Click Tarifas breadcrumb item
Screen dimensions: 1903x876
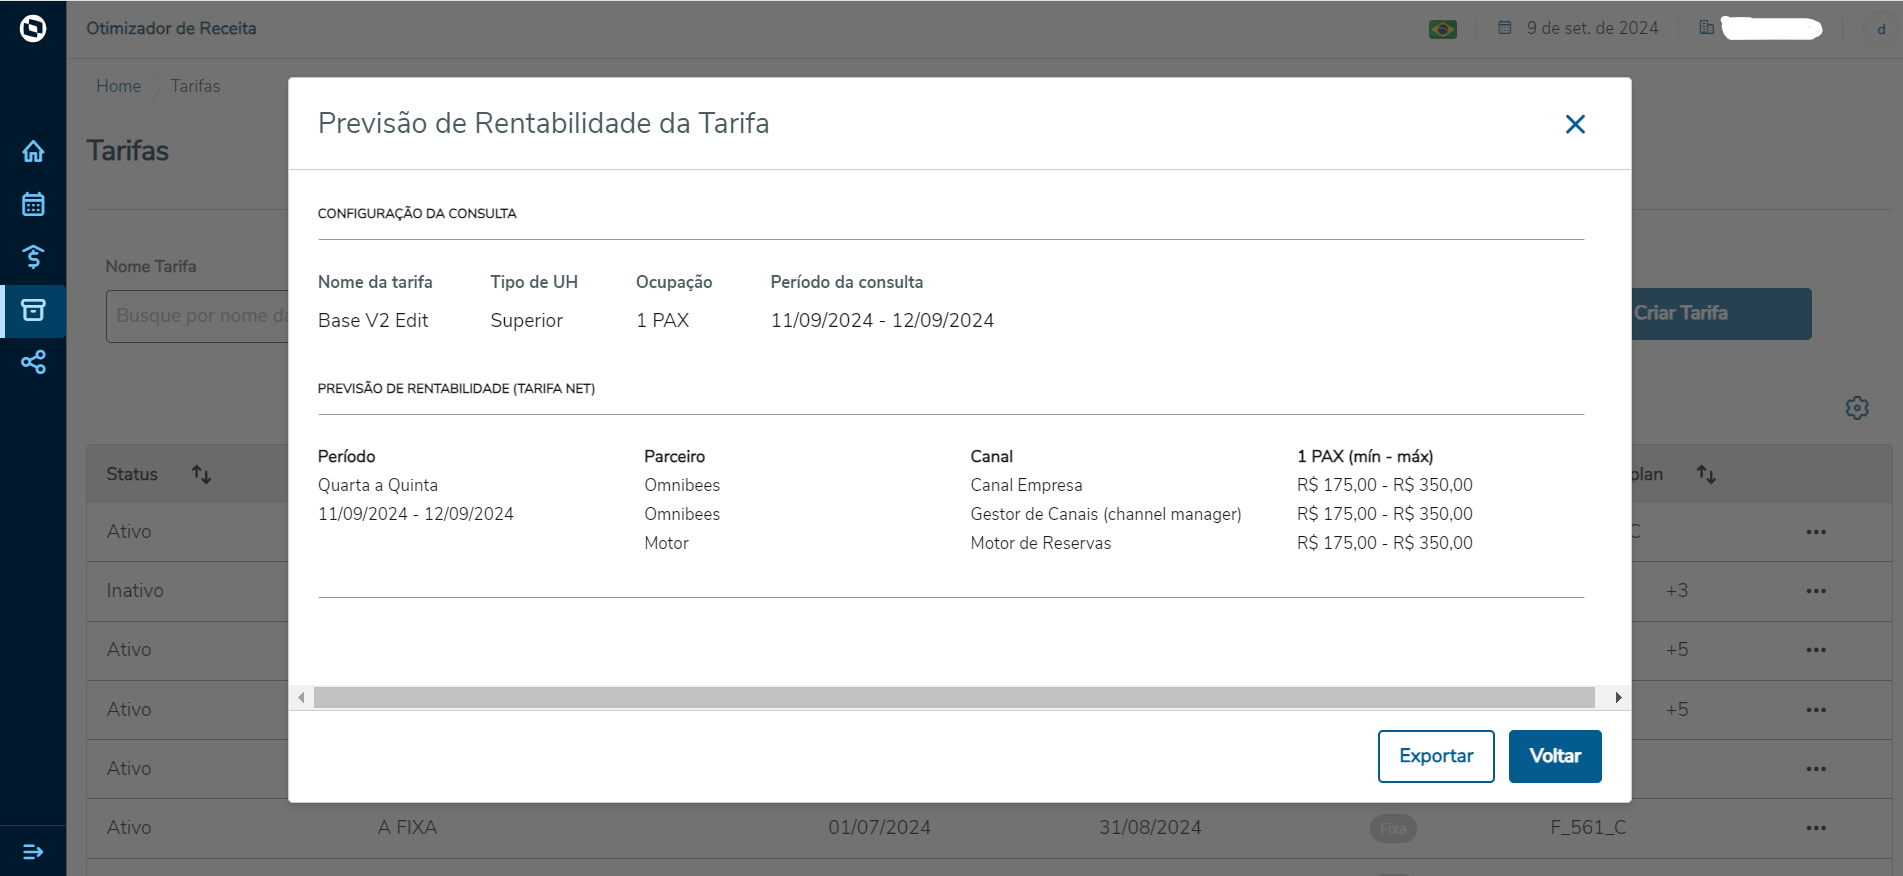point(195,86)
